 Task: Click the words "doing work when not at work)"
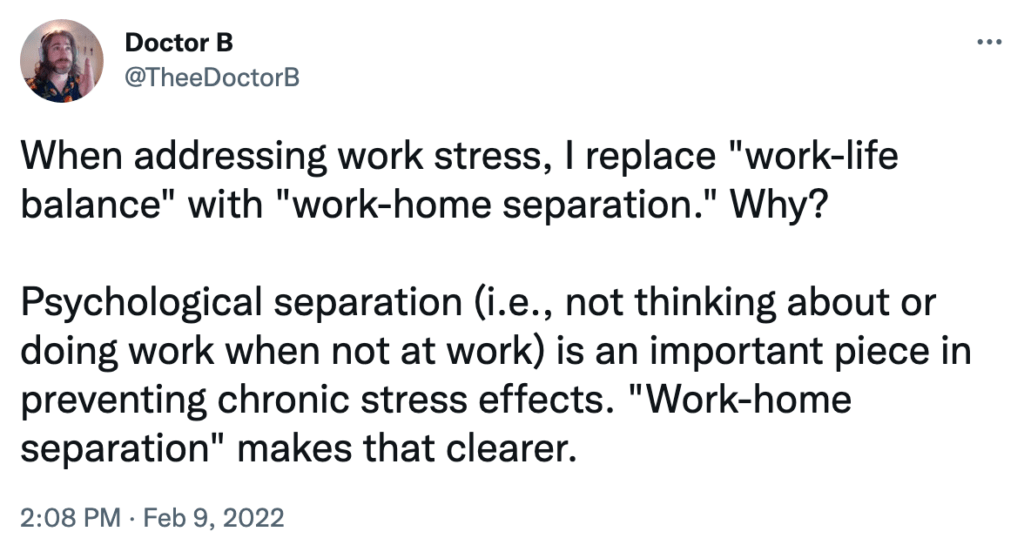pos(283,351)
